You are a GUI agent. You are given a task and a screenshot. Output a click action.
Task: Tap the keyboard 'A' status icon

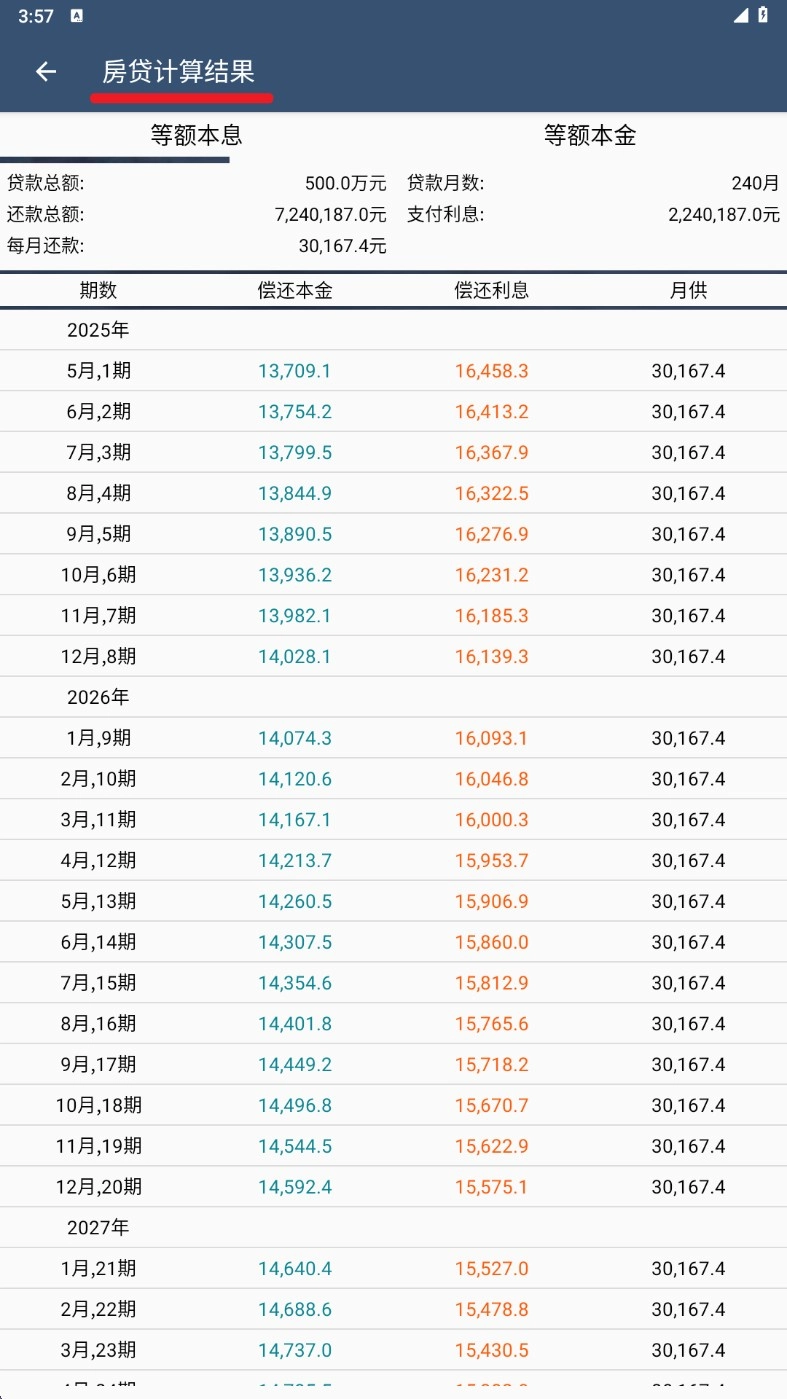[x=77, y=15]
